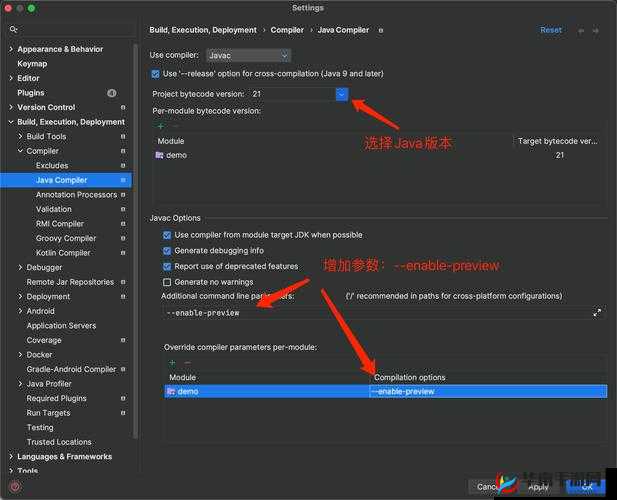Click the add (+) icon under Per-module bytecode version
This screenshot has width=617, height=500.
[x=161, y=126]
